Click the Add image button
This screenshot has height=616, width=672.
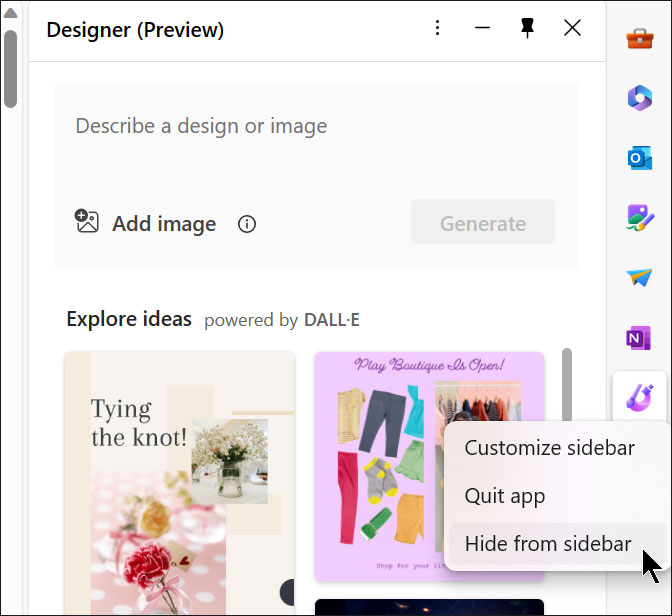pyautogui.click(x=147, y=223)
